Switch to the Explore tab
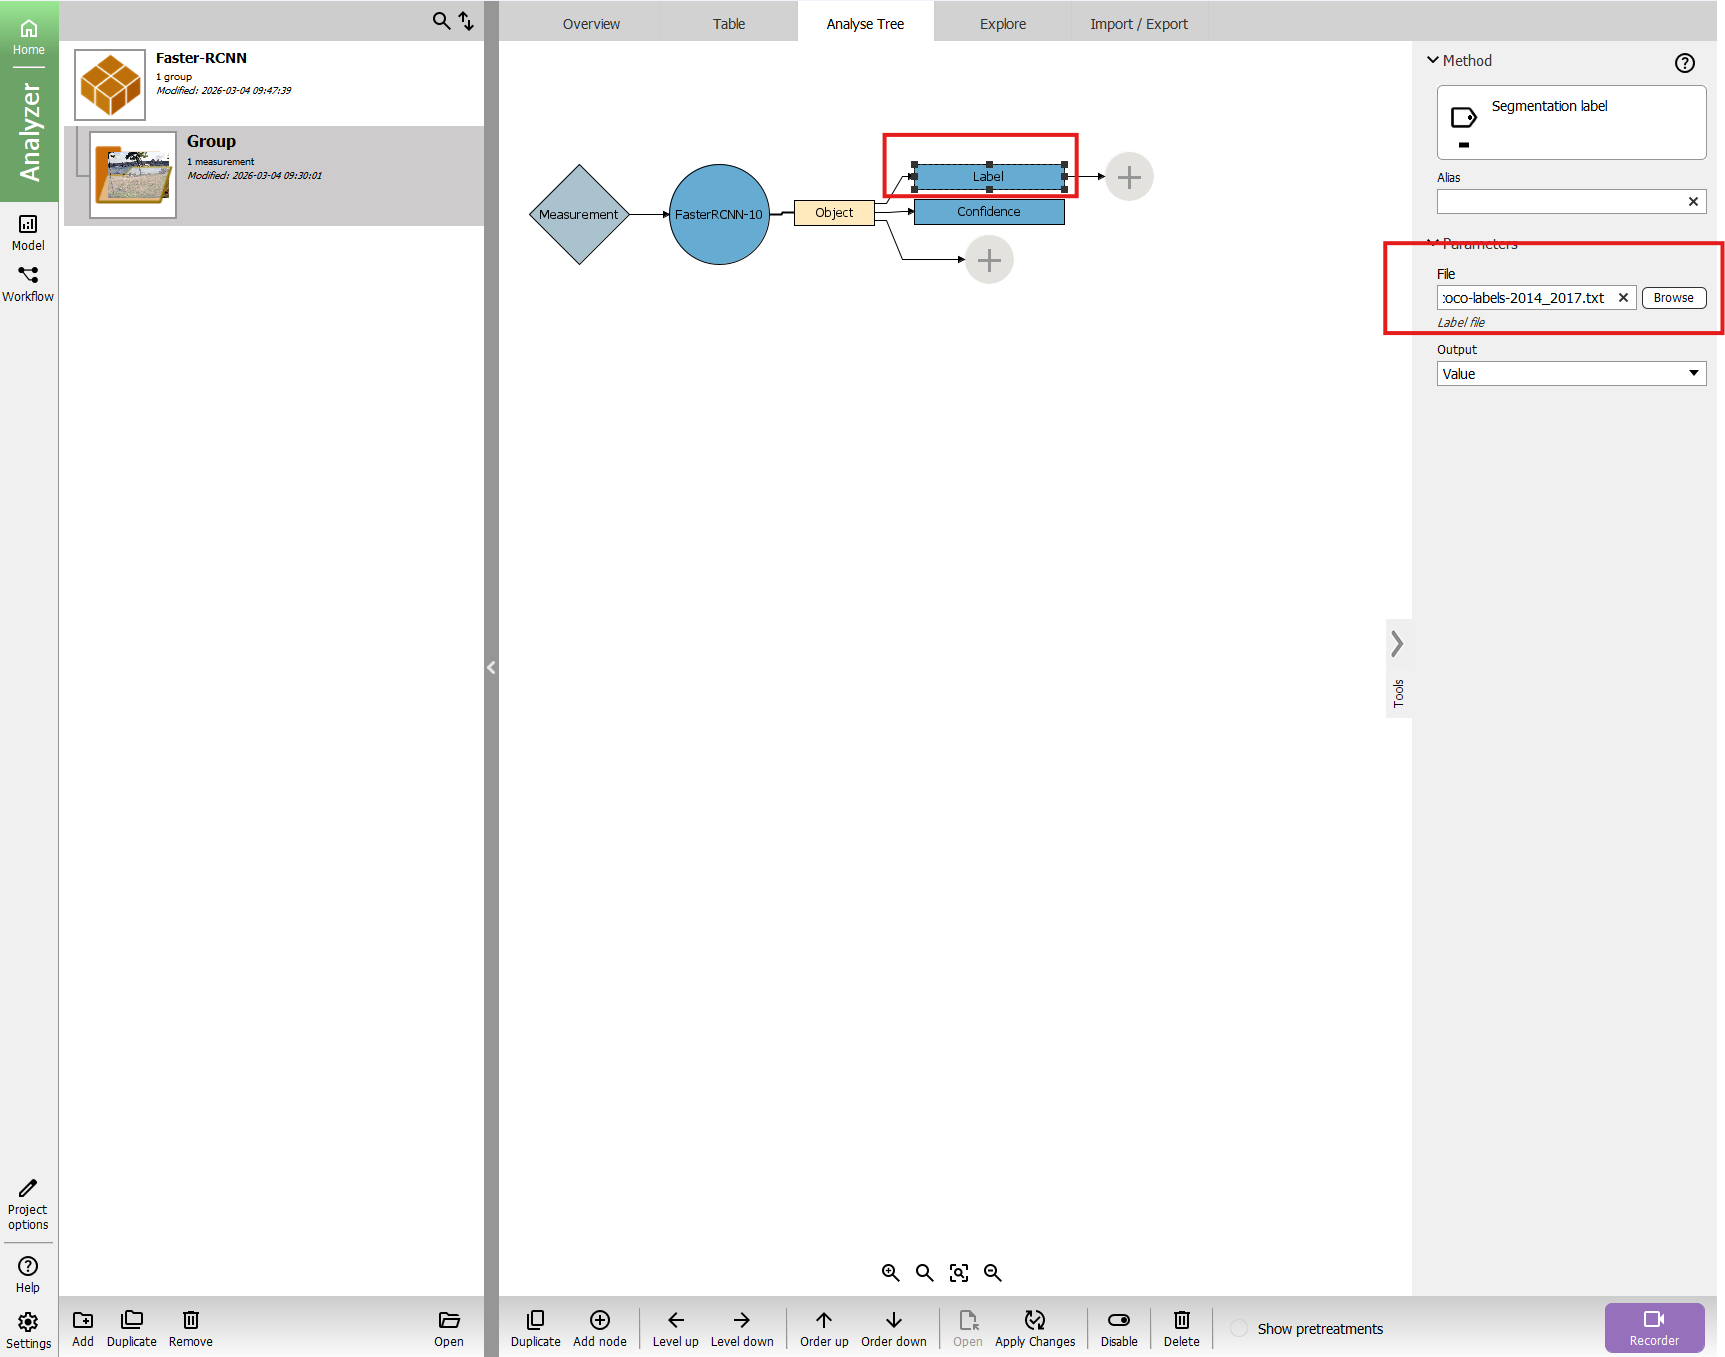Image resolution: width=1725 pixels, height=1357 pixels. (x=1002, y=24)
